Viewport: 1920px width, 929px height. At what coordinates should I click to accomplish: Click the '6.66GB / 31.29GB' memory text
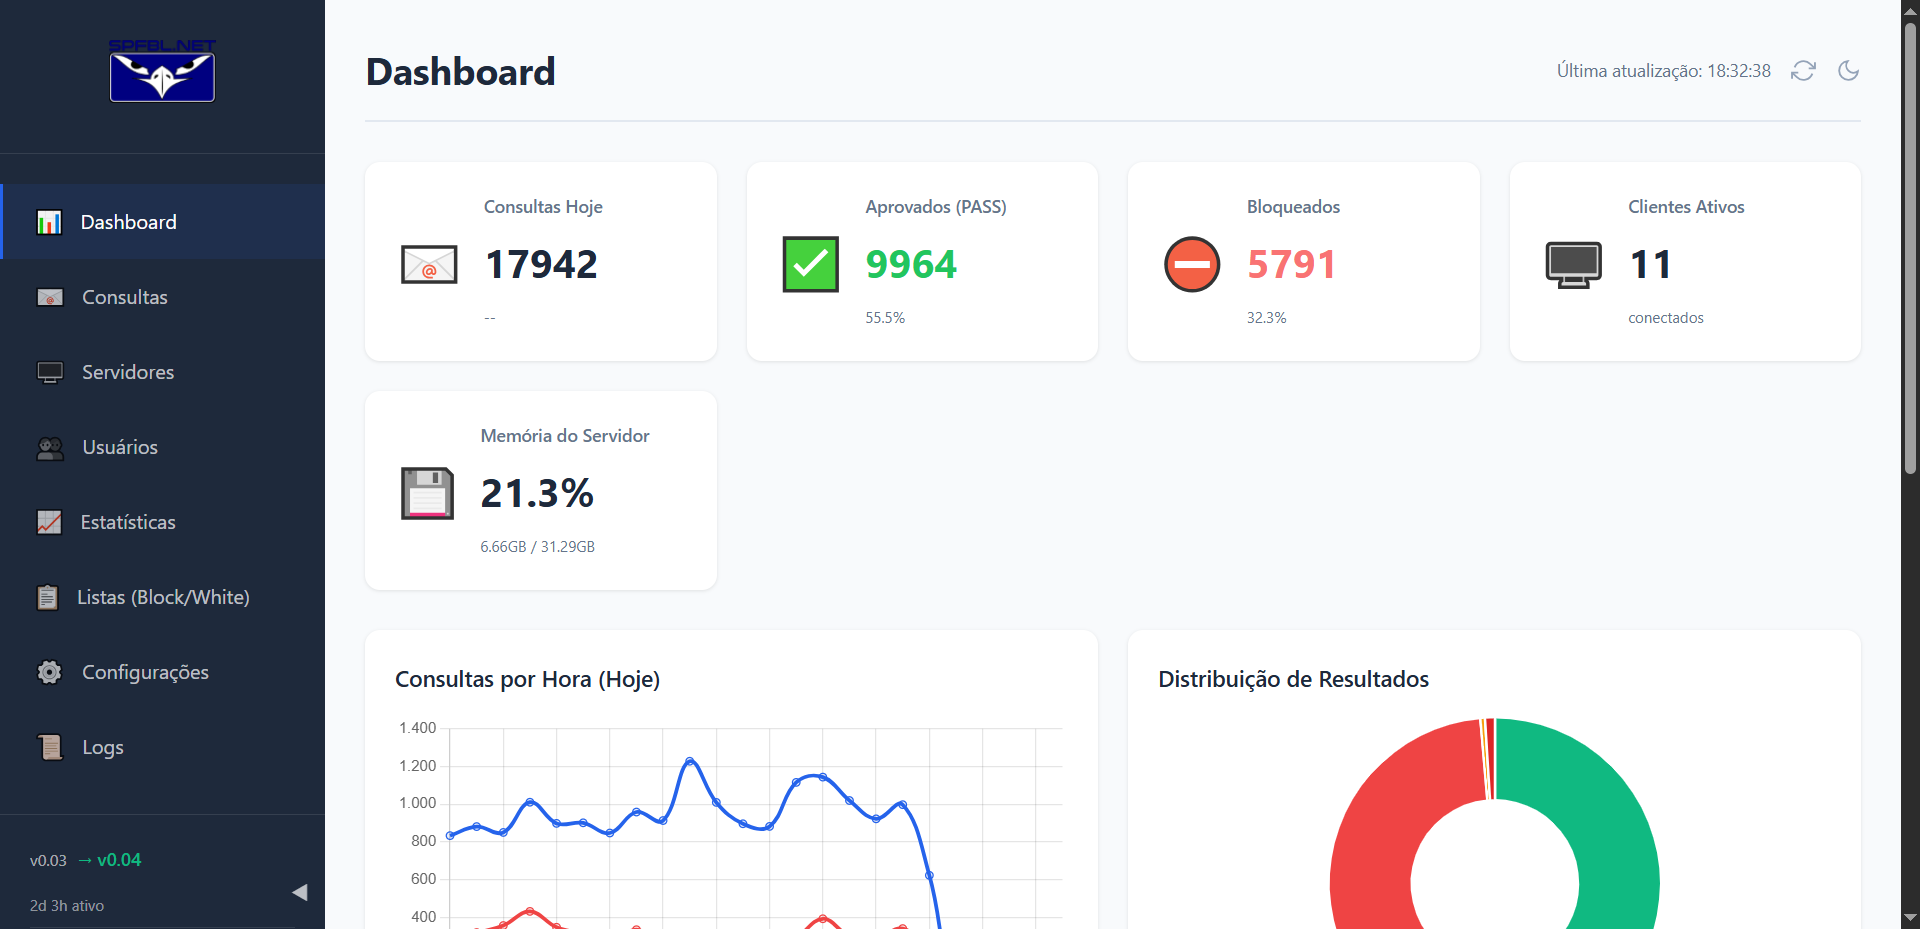point(538,547)
